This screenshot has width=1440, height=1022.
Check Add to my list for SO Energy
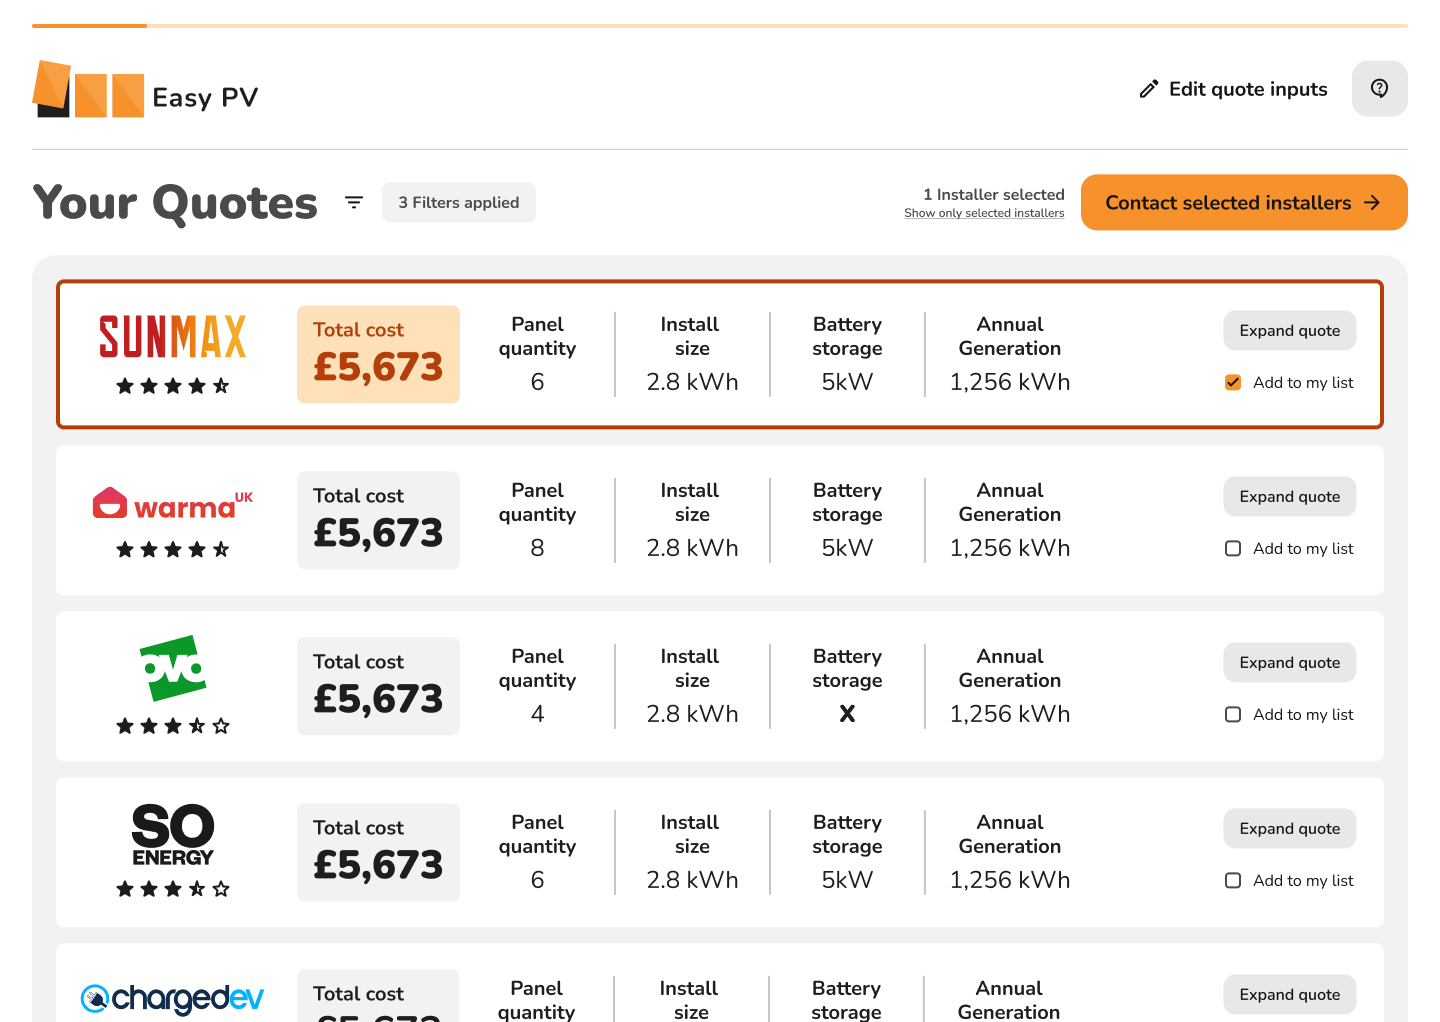[1233, 881]
